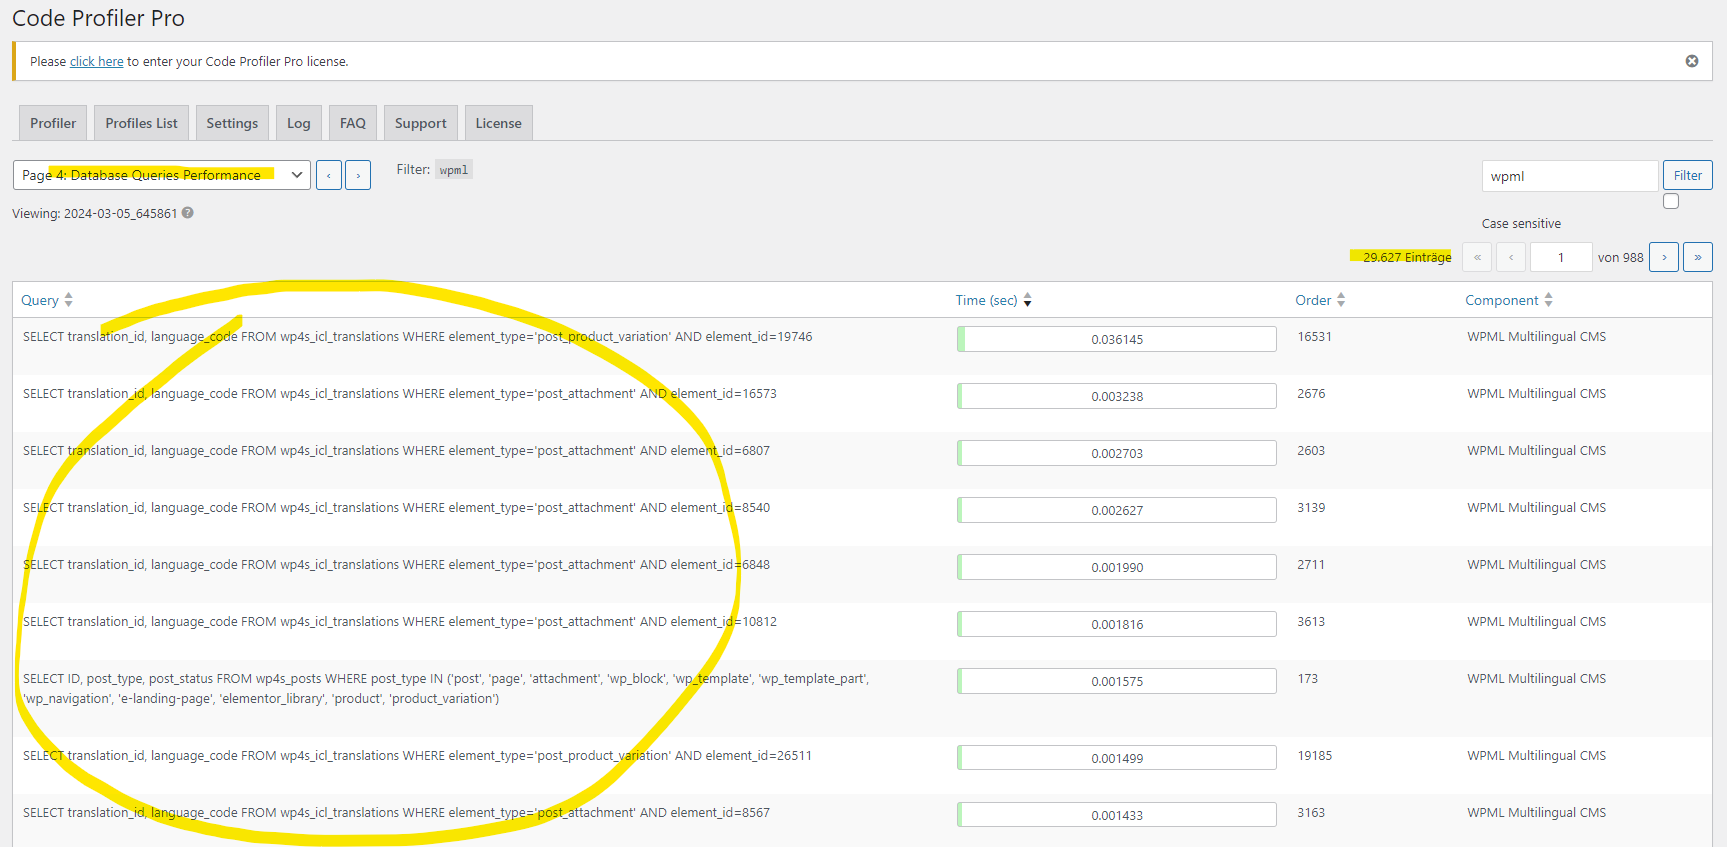Select the 0.001990 time bar
The height and width of the screenshot is (848, 1727).
tap(1117, 567)
